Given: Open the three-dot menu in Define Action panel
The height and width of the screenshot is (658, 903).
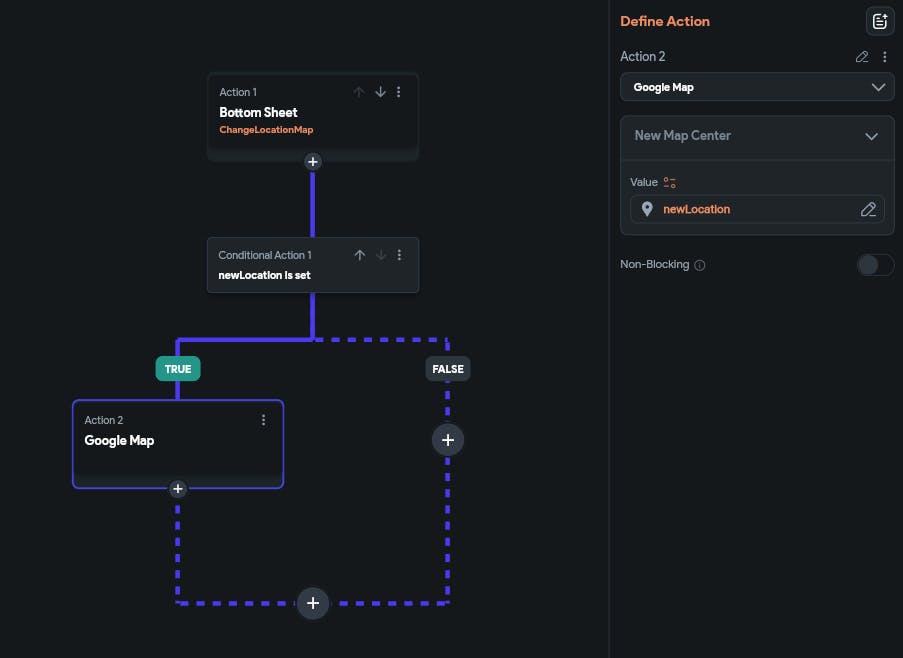Looking at the screenshot, I should (x=884, y=57).
